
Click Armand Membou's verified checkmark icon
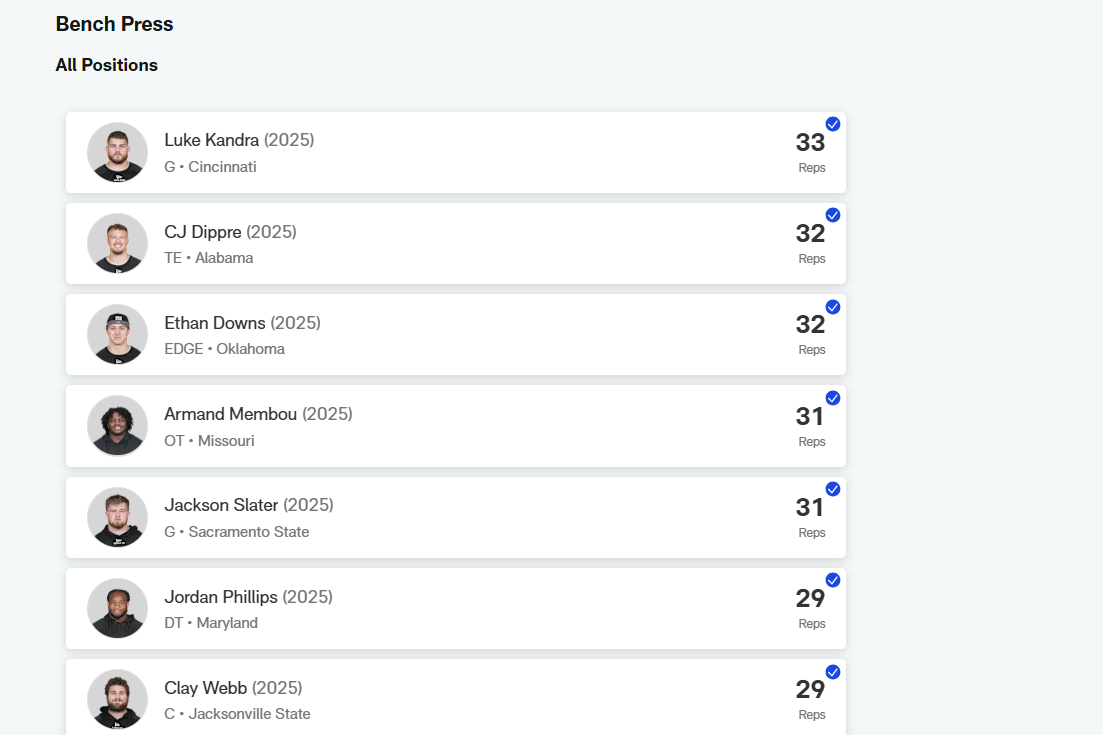833,398
